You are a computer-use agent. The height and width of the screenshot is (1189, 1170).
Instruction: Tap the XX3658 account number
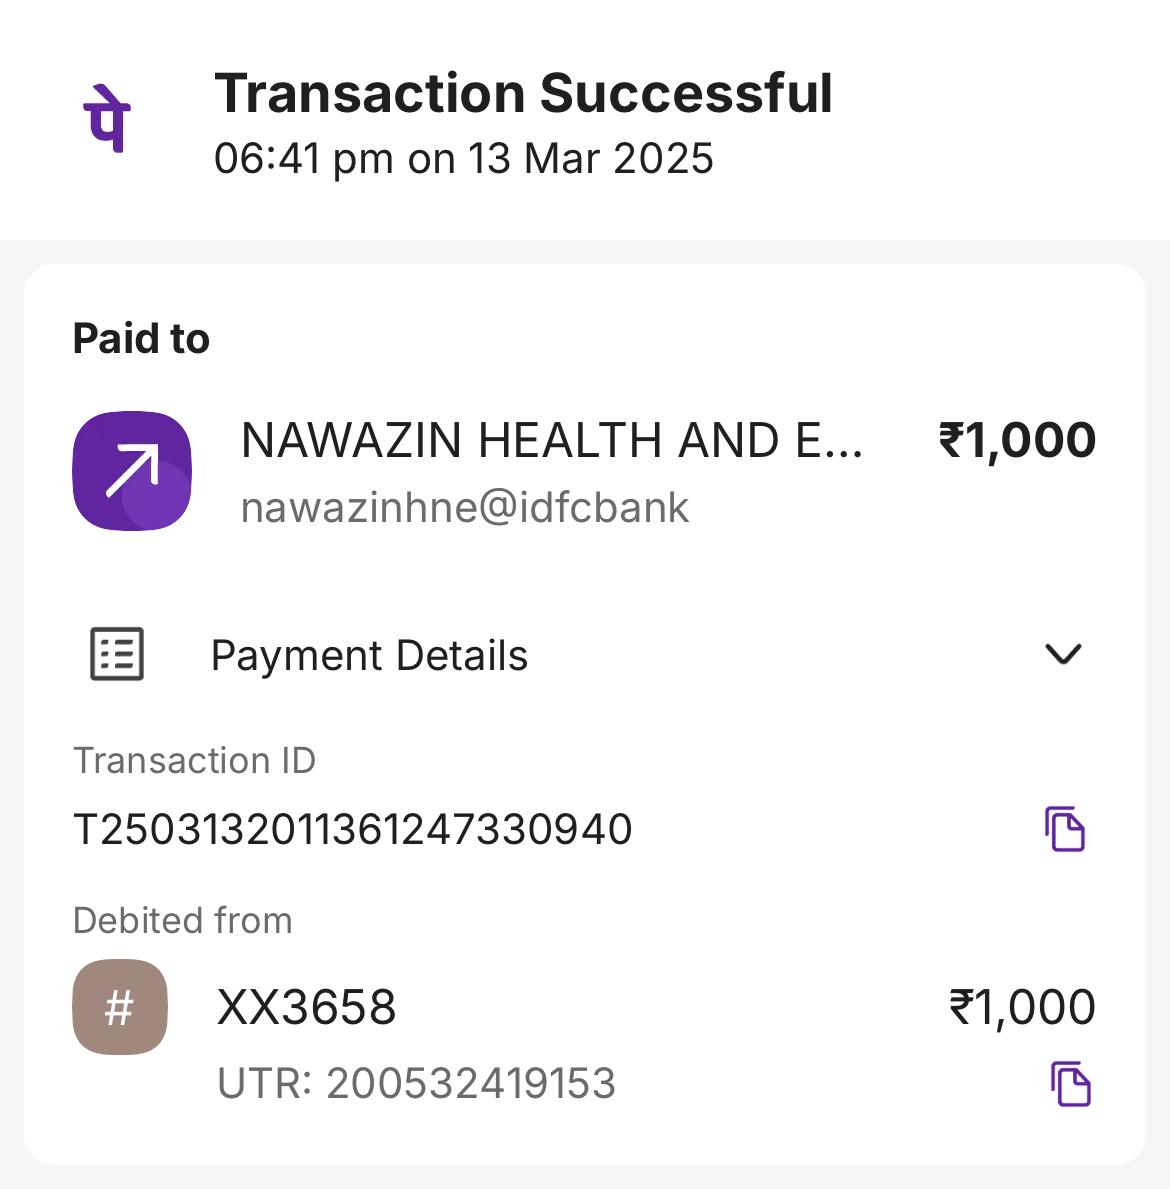[306, 1007]
